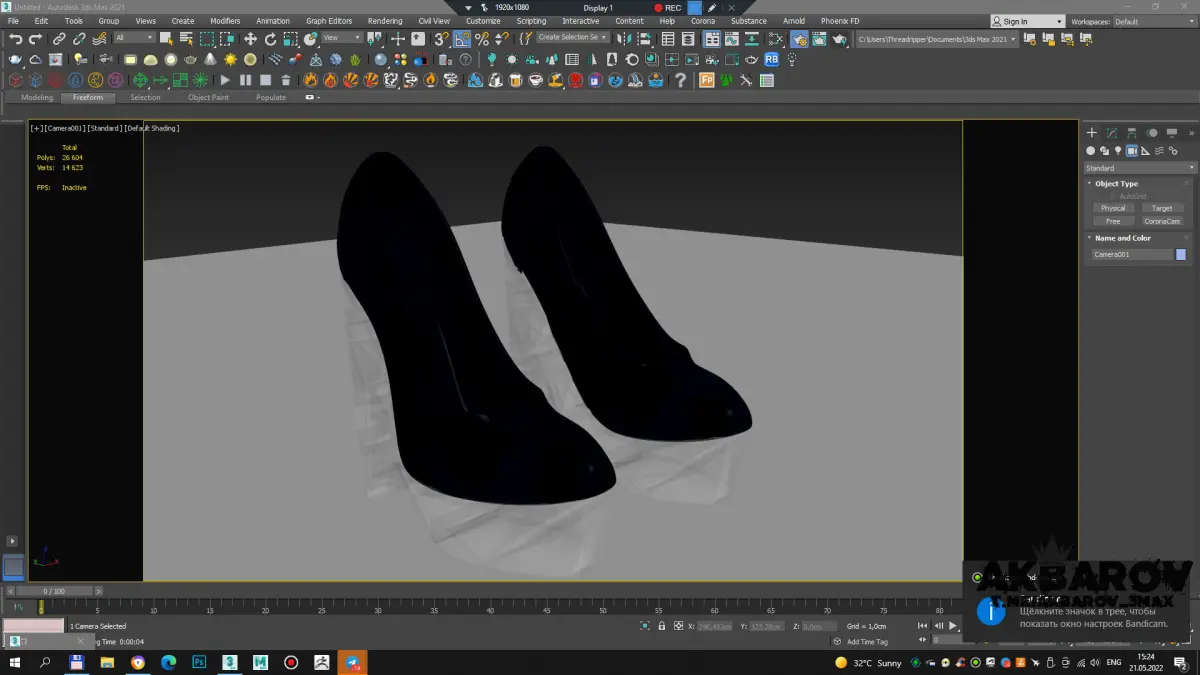1200x675 pixels.
Task: Toggle the Percent Snap tool
Action: click(482, 39)
